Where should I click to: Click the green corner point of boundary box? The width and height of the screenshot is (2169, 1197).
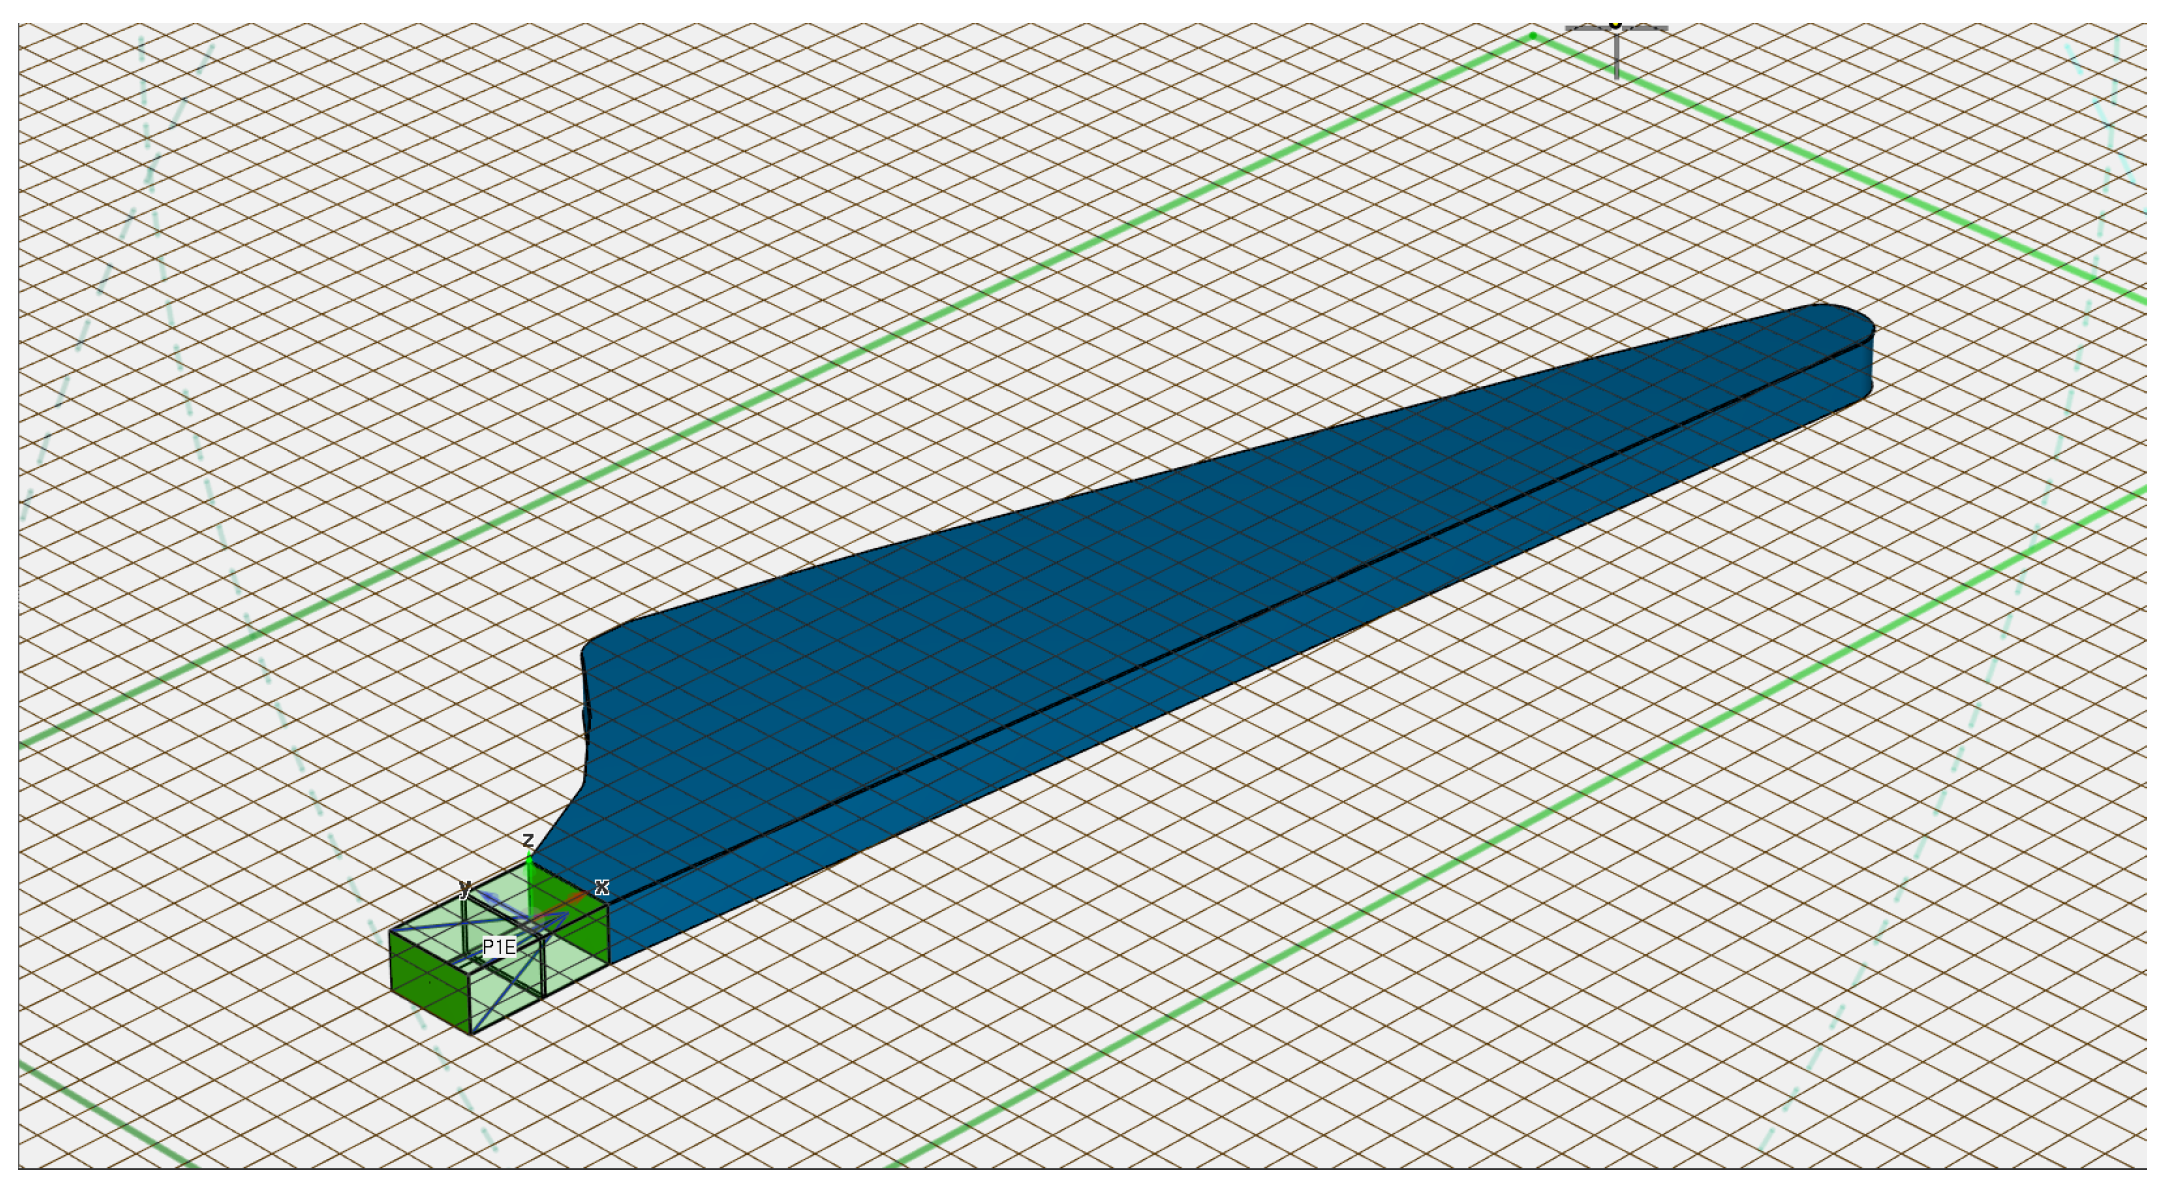[1533, 36]
